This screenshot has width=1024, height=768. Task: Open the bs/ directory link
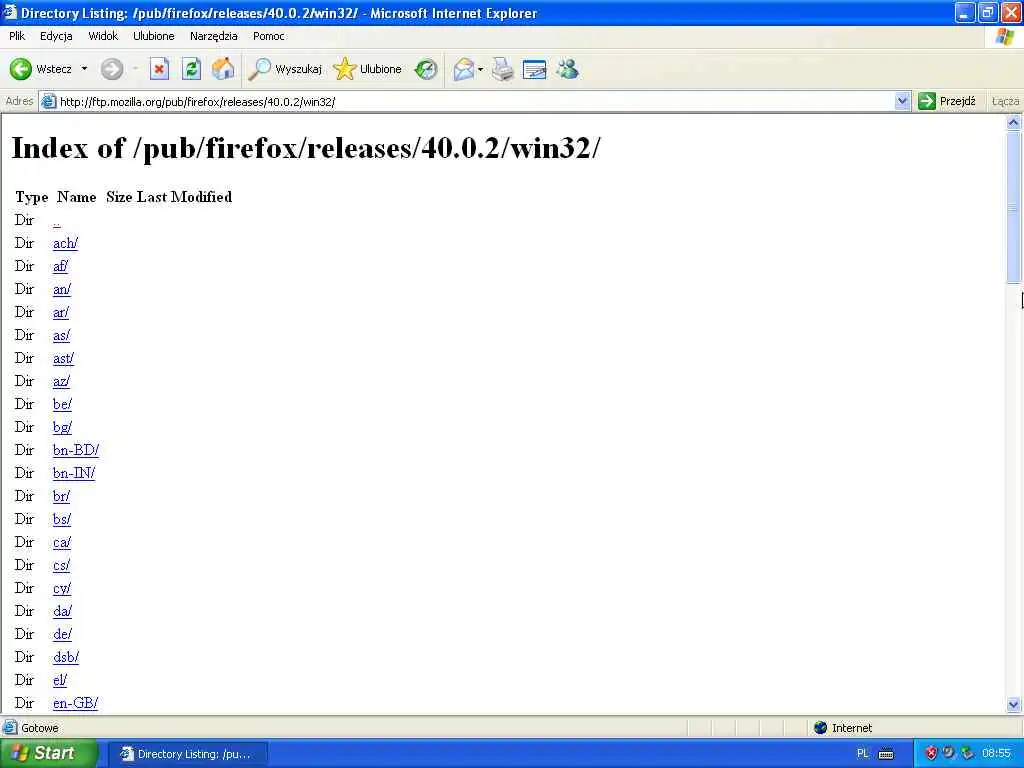[x=61, y=519]
